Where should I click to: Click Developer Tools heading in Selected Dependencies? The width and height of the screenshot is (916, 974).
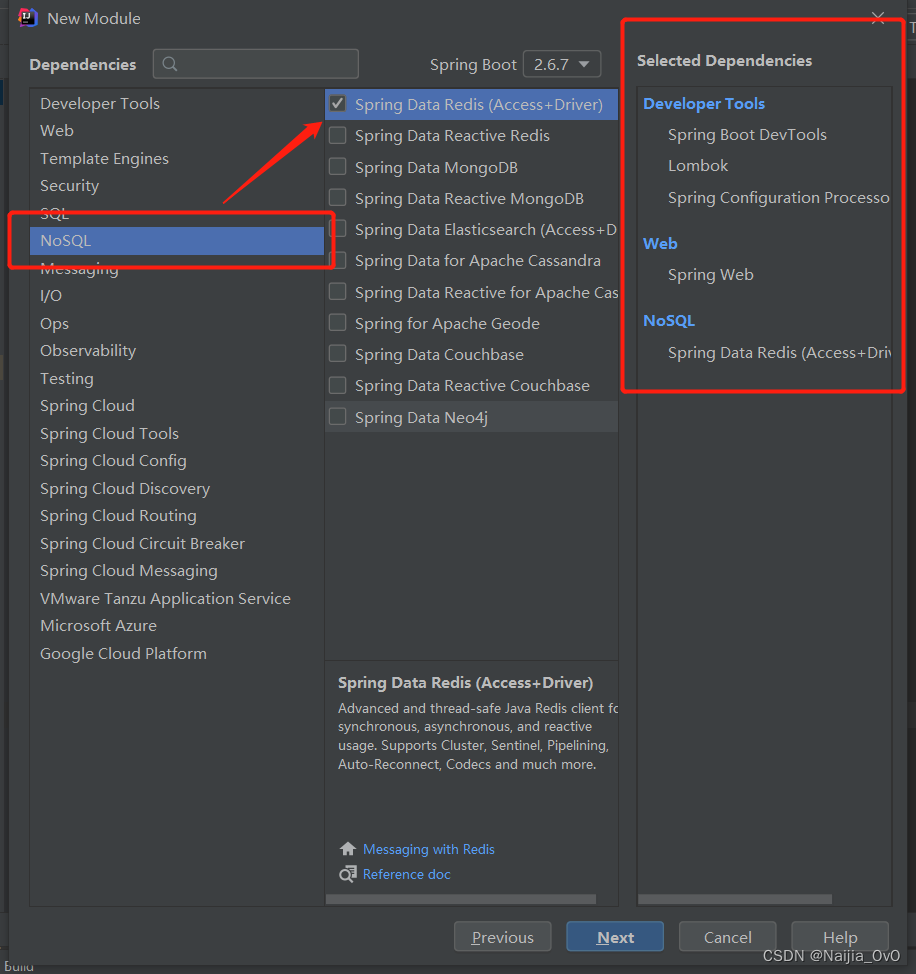704,104
